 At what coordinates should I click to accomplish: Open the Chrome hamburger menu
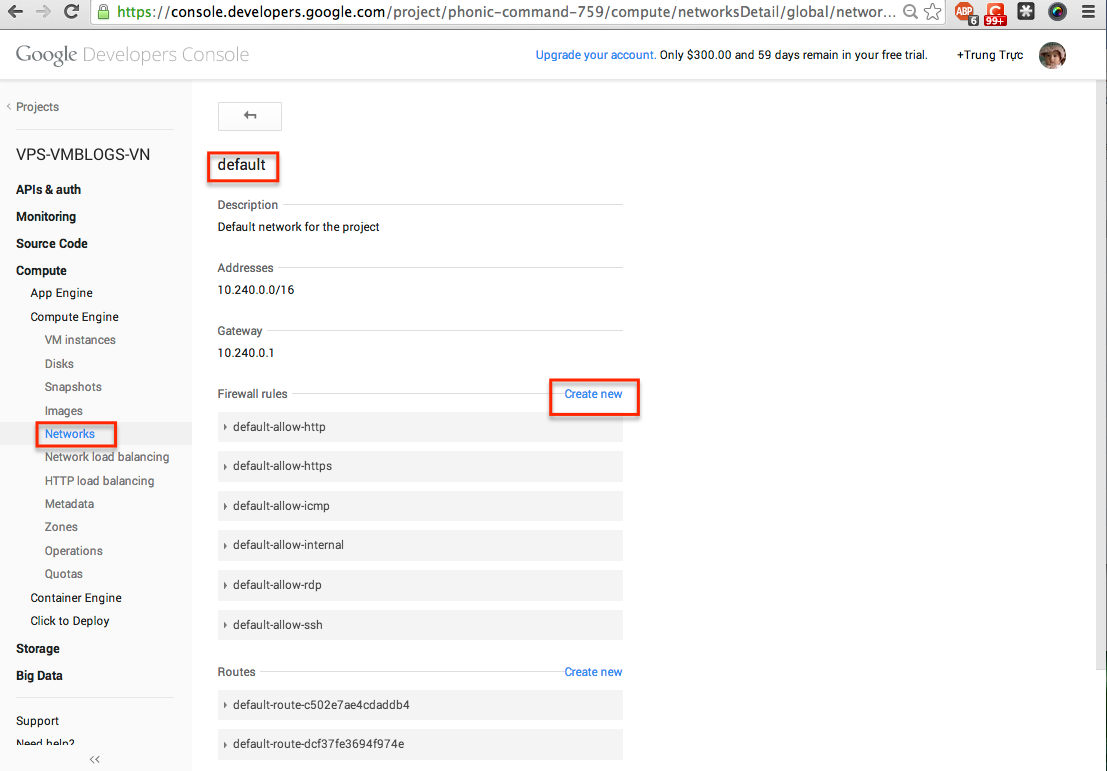(x=1088, y=13)
